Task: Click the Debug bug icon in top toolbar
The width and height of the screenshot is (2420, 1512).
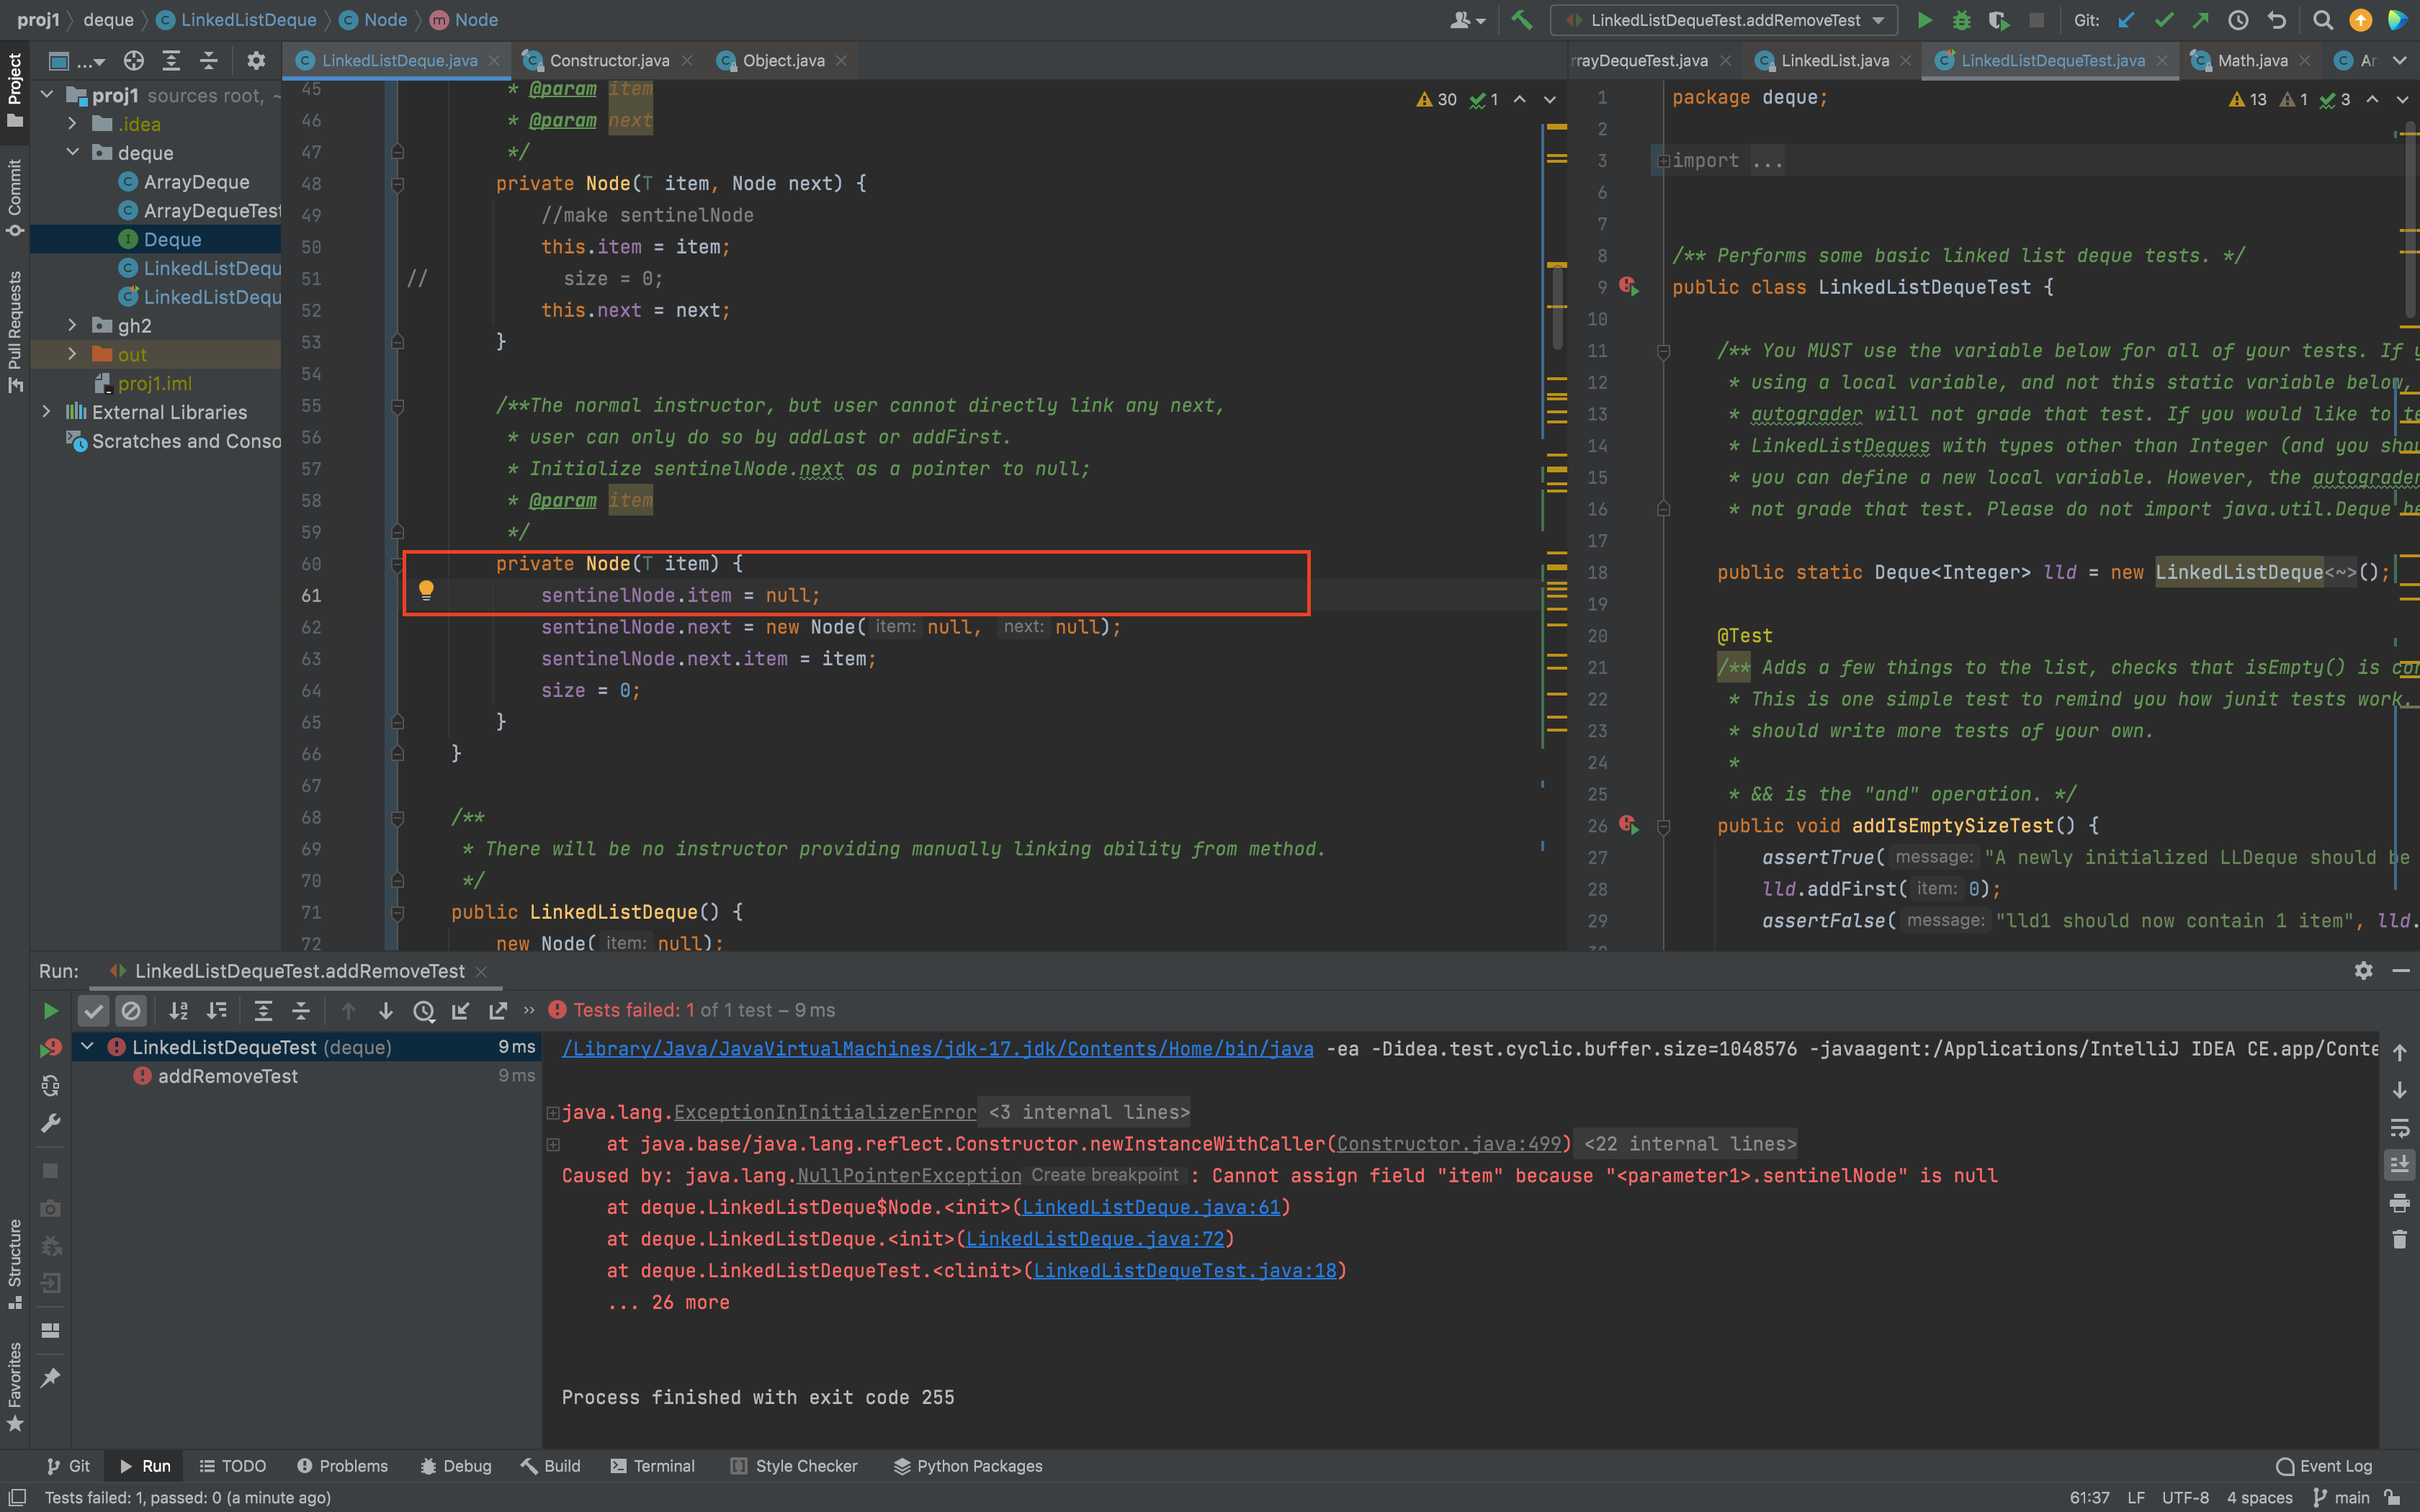Action: pyautogui.click(x=1961, y=20)
